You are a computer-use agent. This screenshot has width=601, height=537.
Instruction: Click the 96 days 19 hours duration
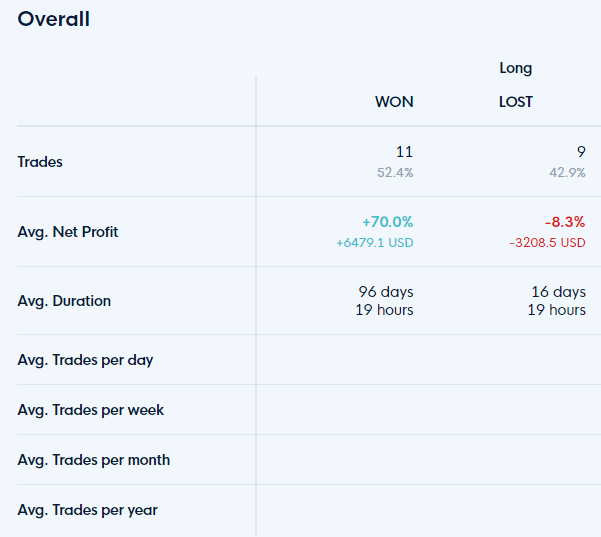click(384, 301)
